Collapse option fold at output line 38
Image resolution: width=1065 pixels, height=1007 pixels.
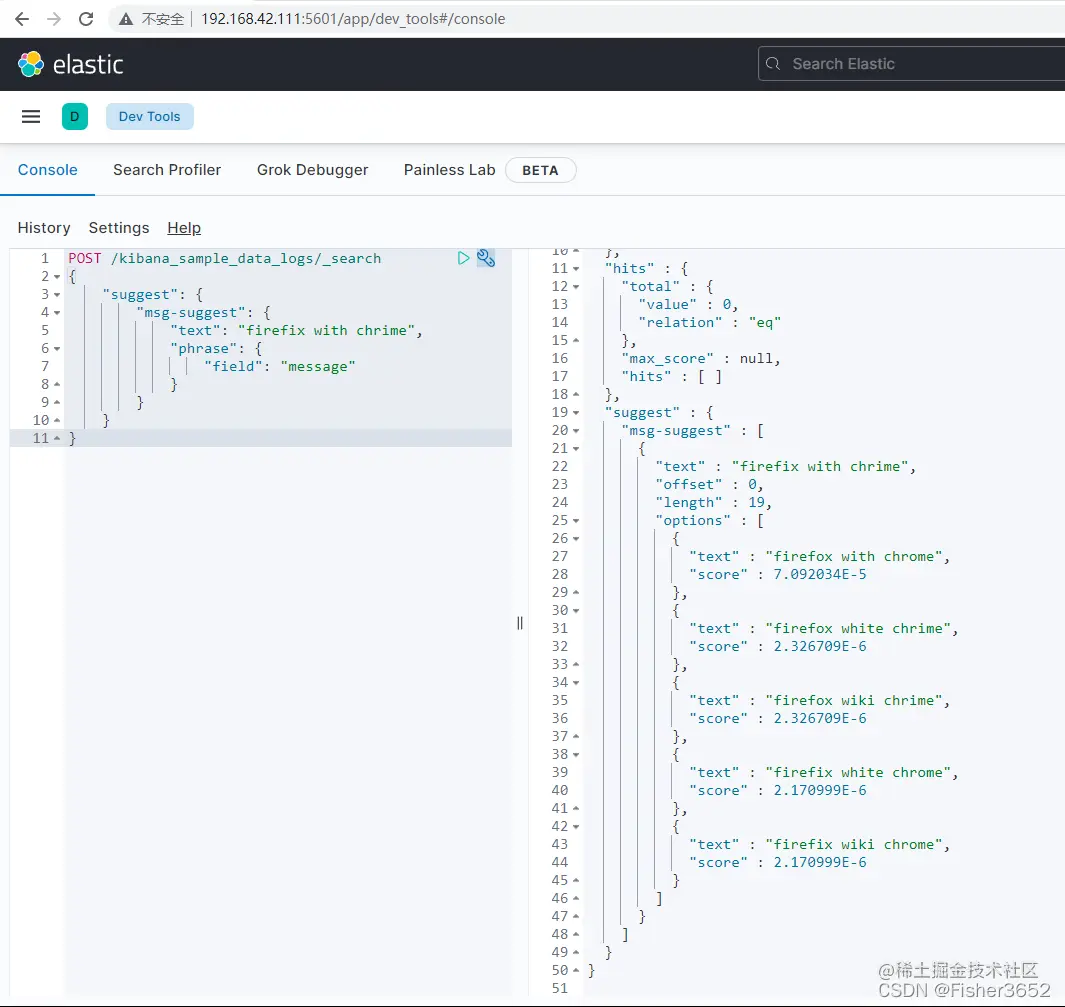pyautogui.click(x=576, y=754)
